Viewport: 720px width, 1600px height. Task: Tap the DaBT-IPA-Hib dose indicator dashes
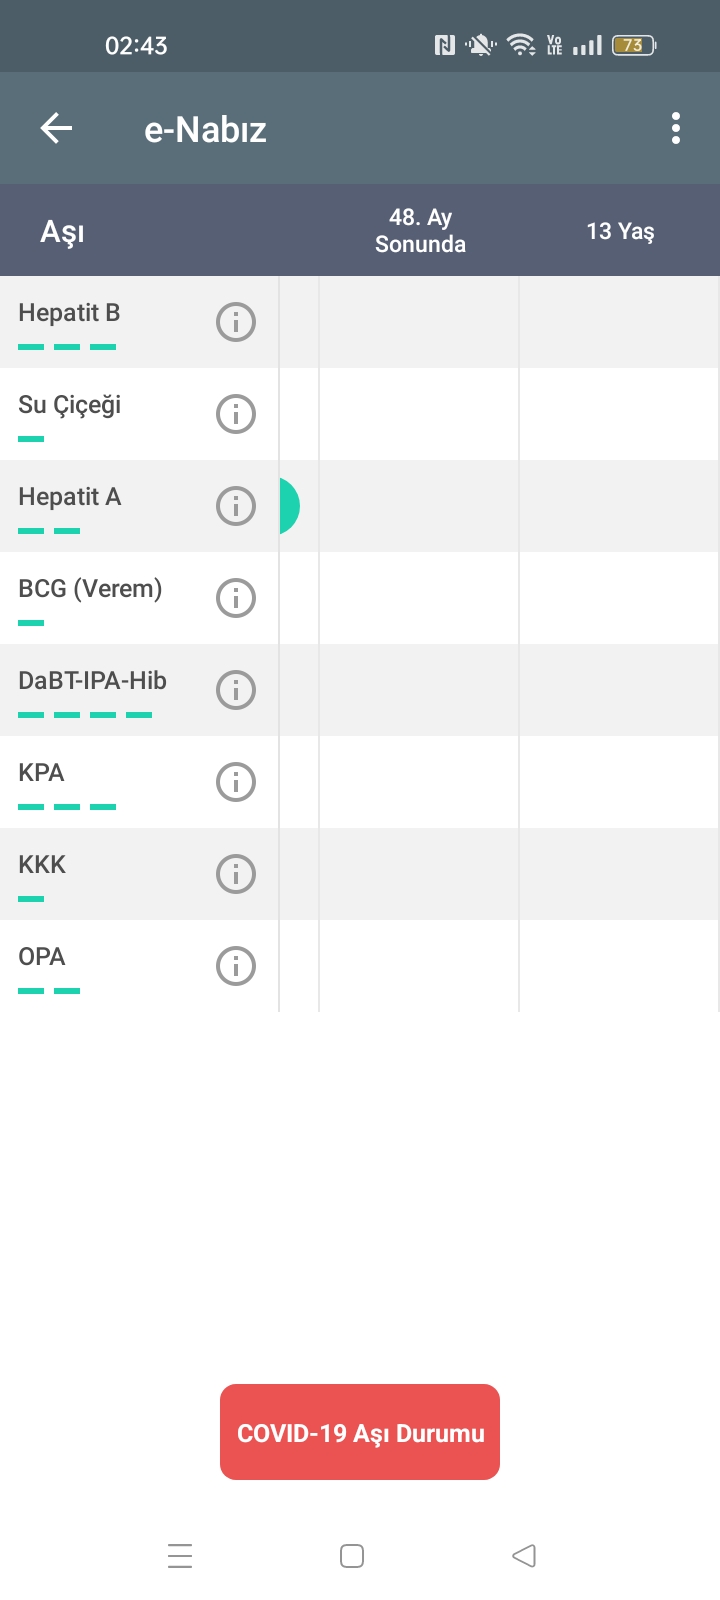click(x=85, y=715)
